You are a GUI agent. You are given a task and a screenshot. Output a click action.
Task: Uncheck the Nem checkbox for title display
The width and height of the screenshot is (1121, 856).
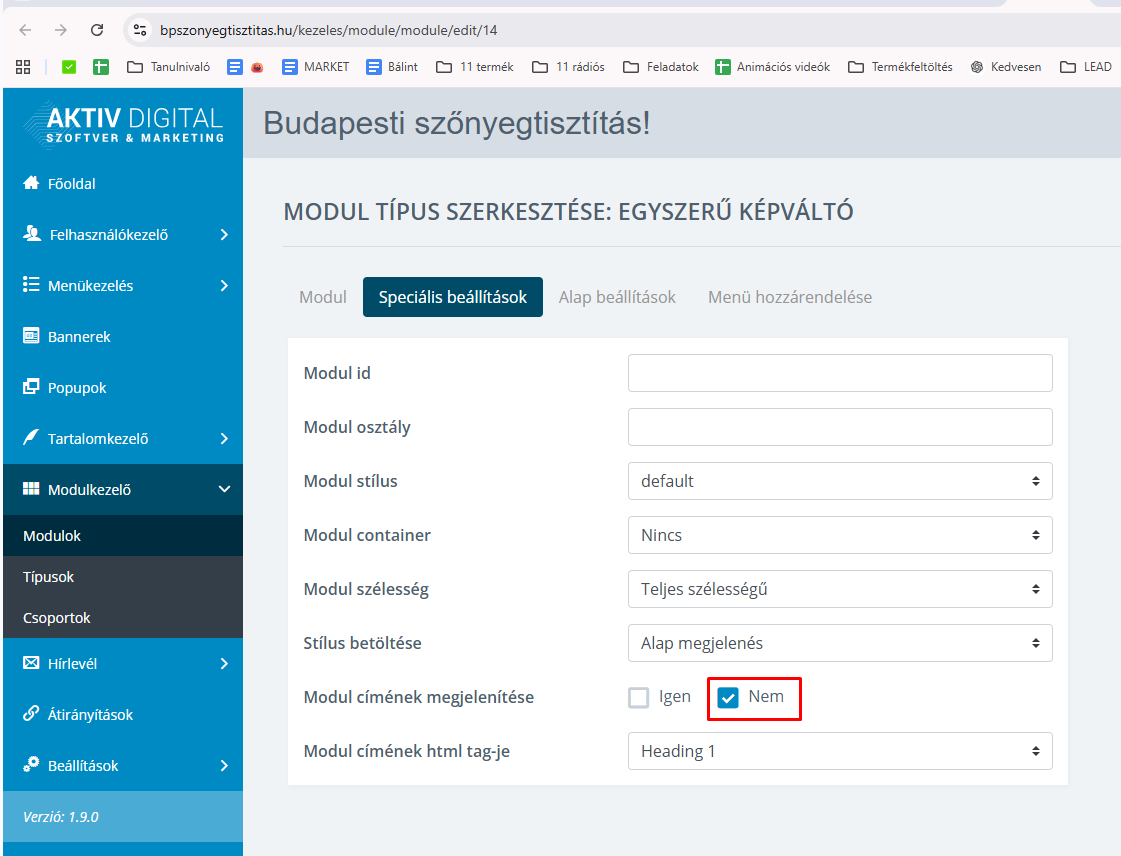[x=728, y=697]
